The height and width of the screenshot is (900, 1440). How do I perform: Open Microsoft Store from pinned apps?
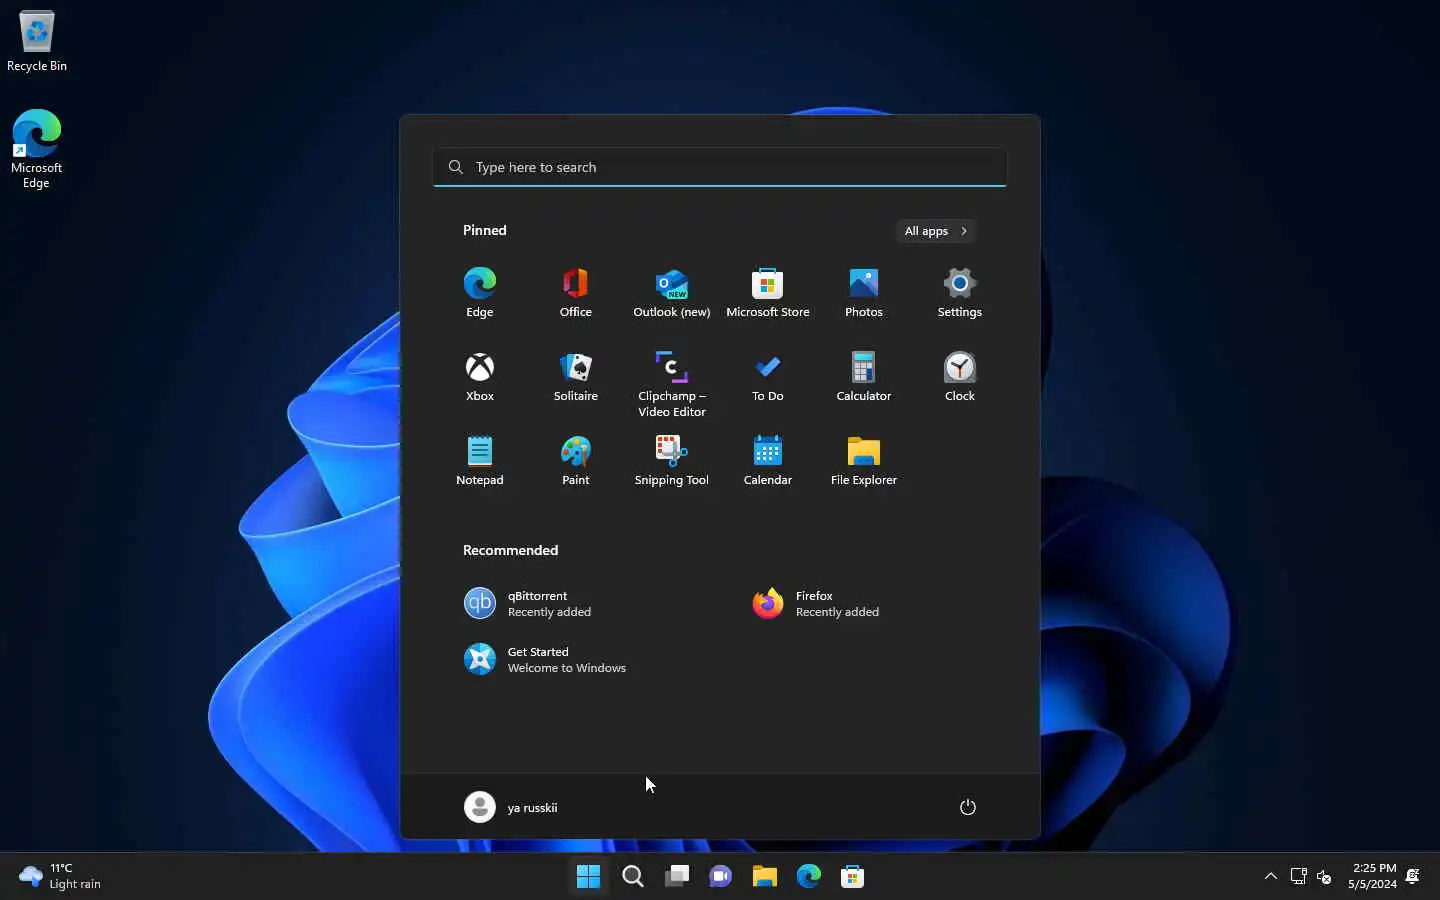pos(768,293)
